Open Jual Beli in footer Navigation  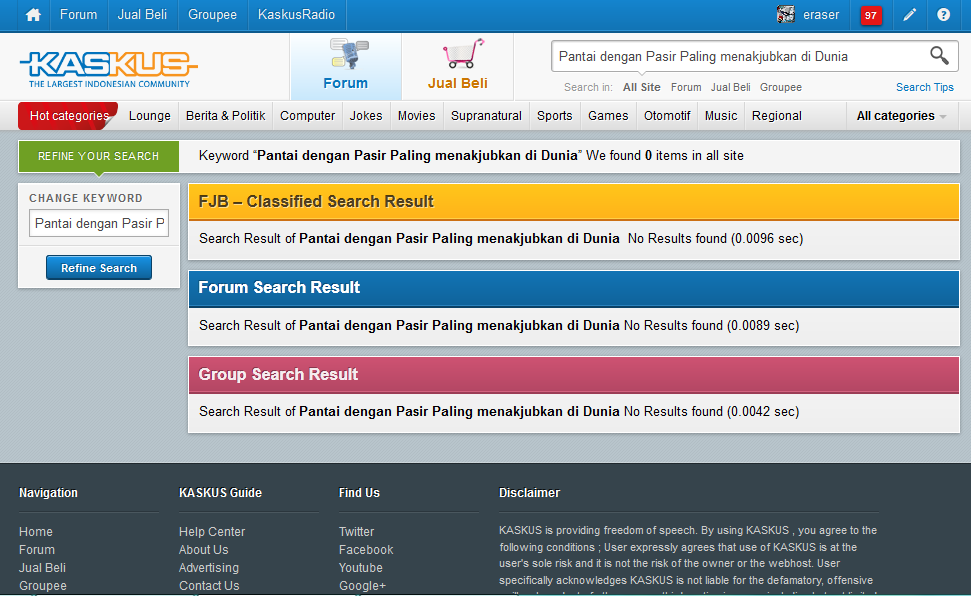42,568
